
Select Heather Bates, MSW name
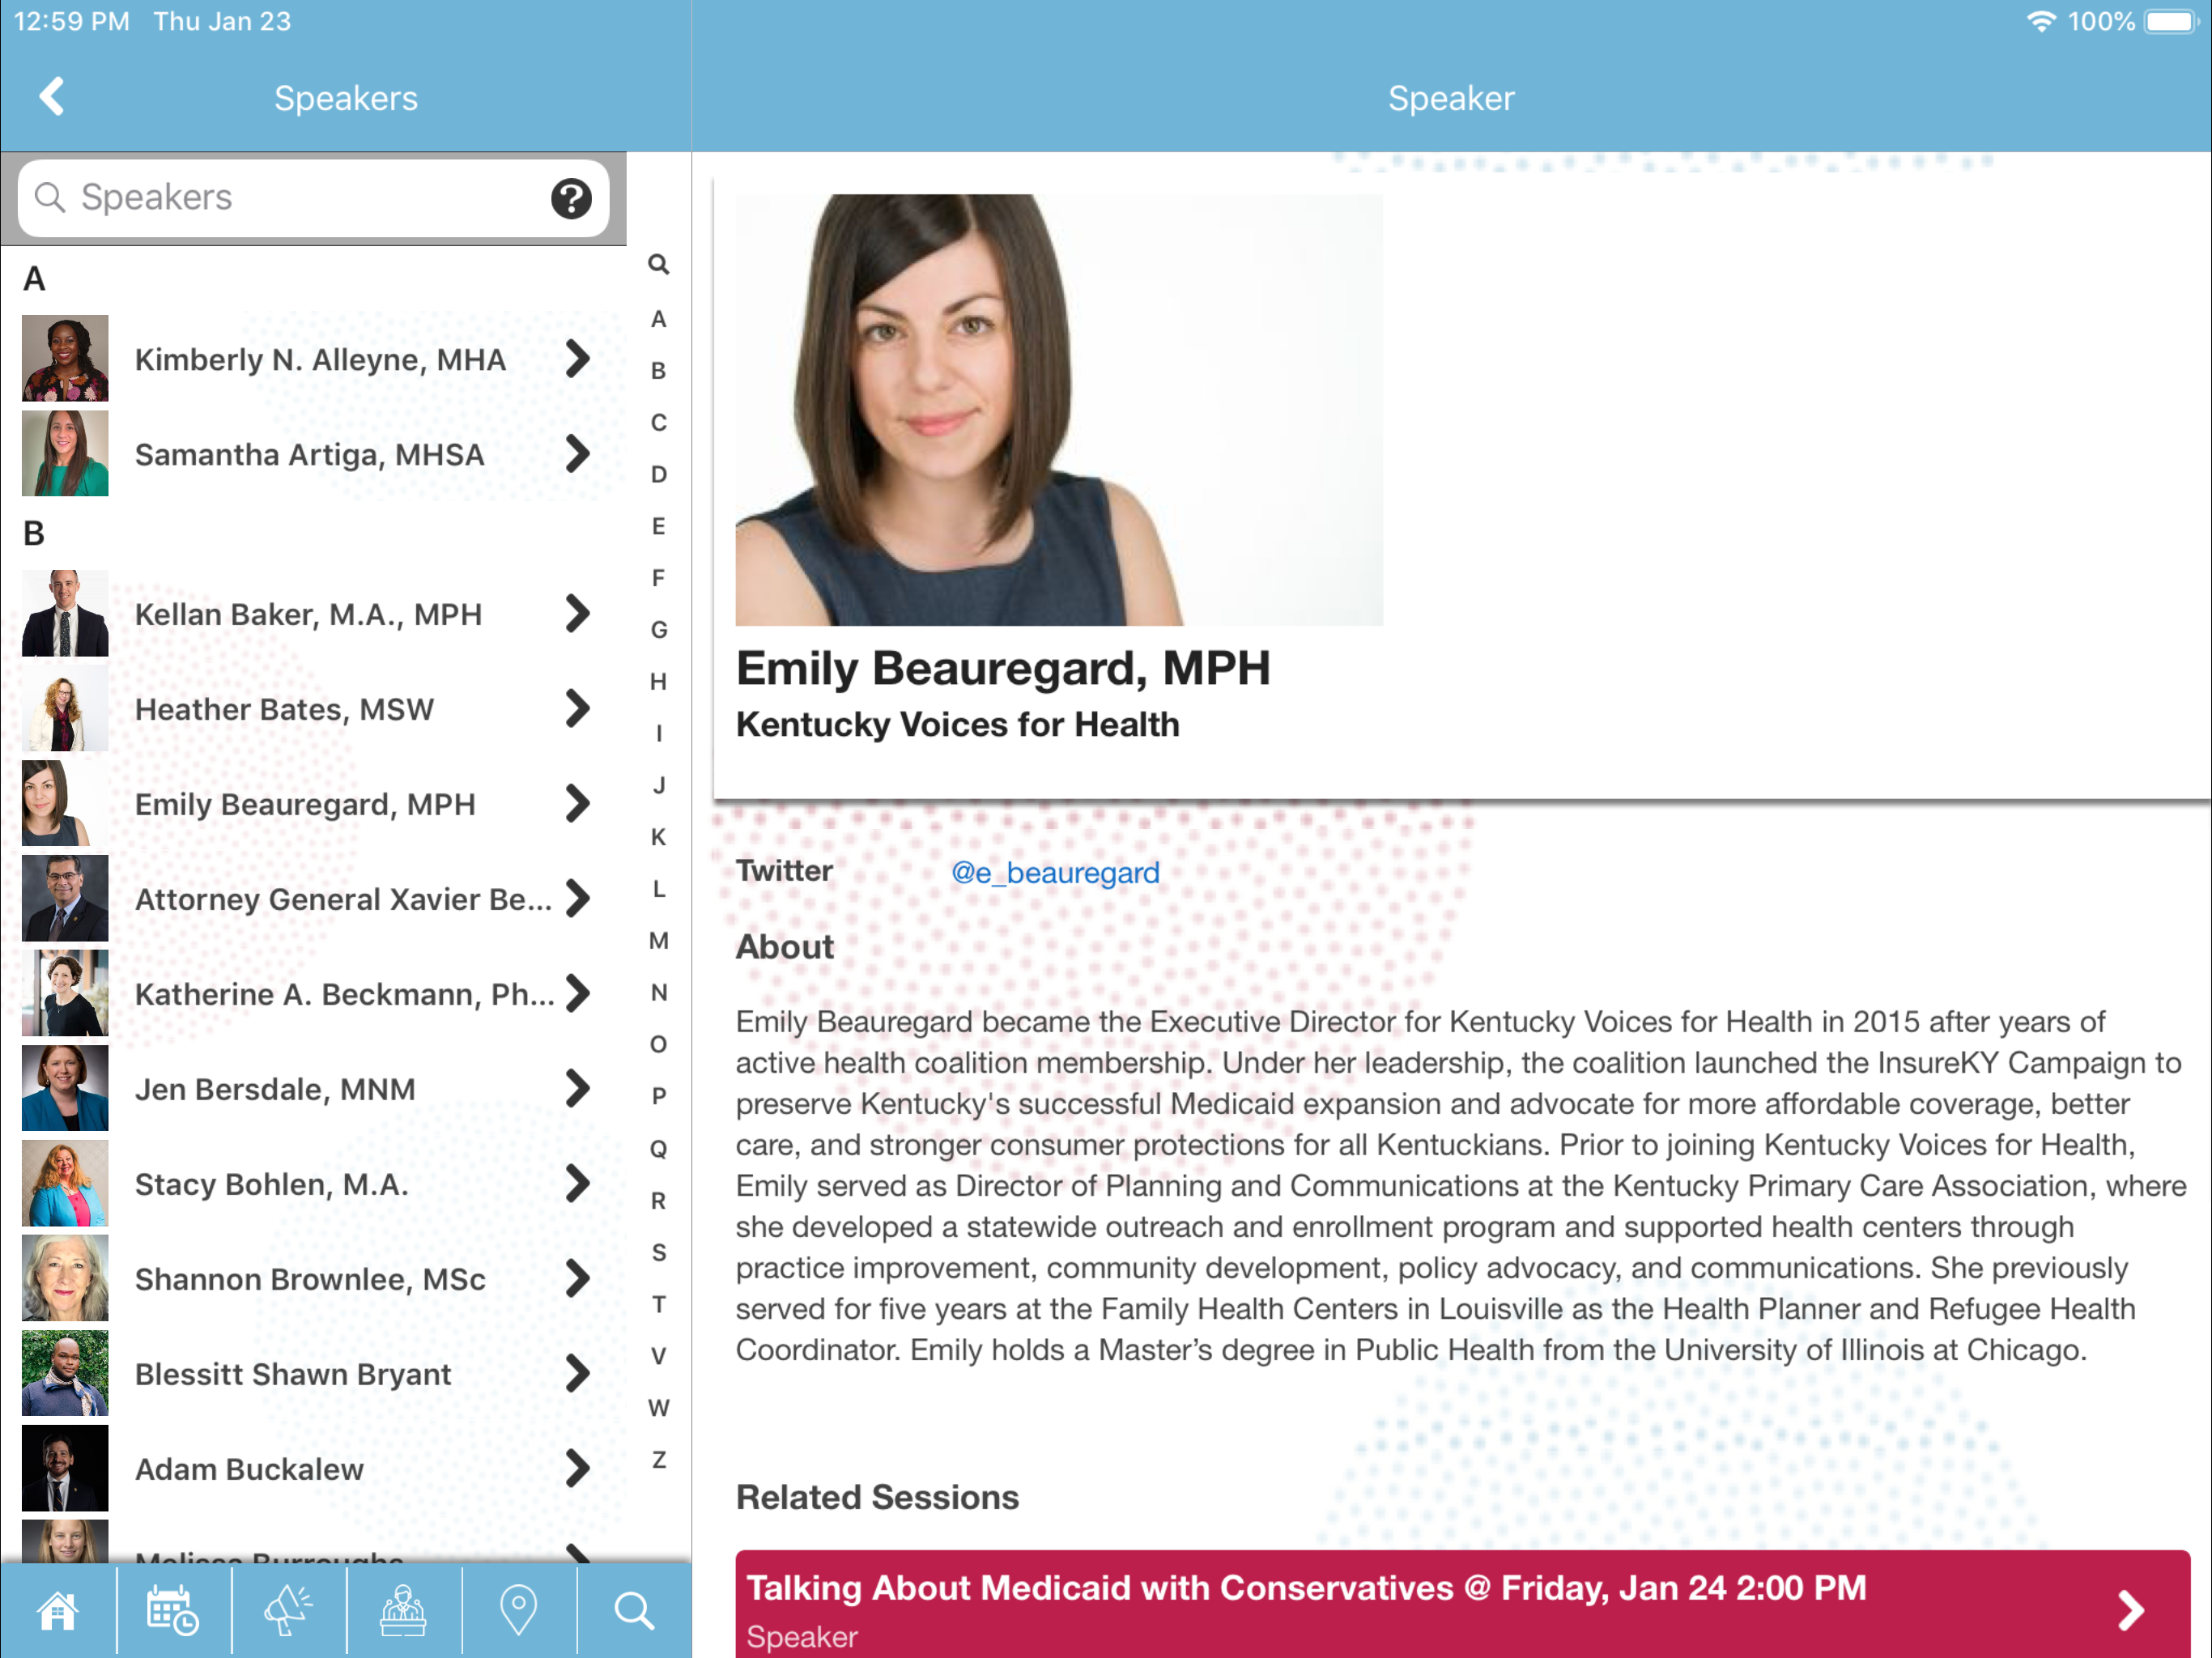click(x=284, y=709)
